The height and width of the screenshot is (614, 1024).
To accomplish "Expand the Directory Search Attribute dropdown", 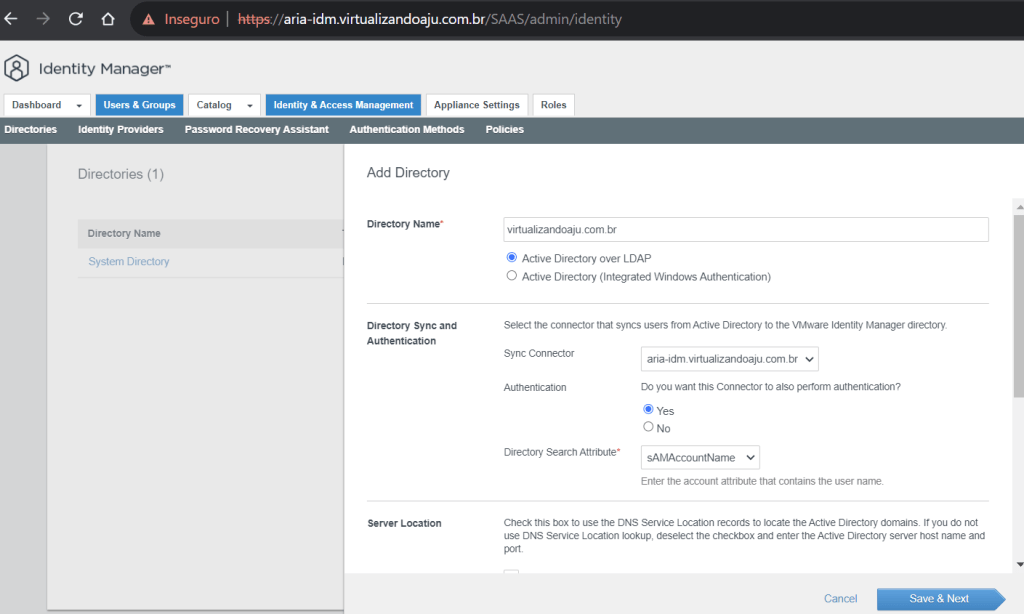I will pos(700,457).
